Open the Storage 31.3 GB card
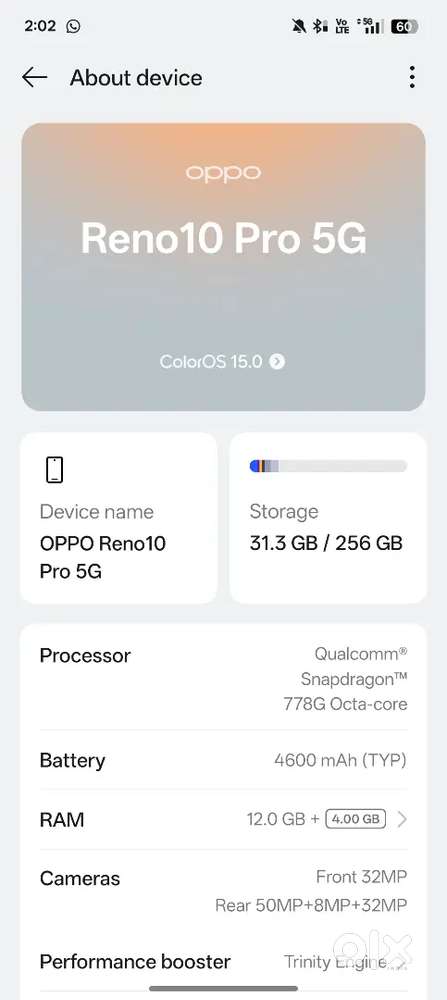The width and height of the screenshot is (447, 1000). pyautogui.click(x=328, y=518)
